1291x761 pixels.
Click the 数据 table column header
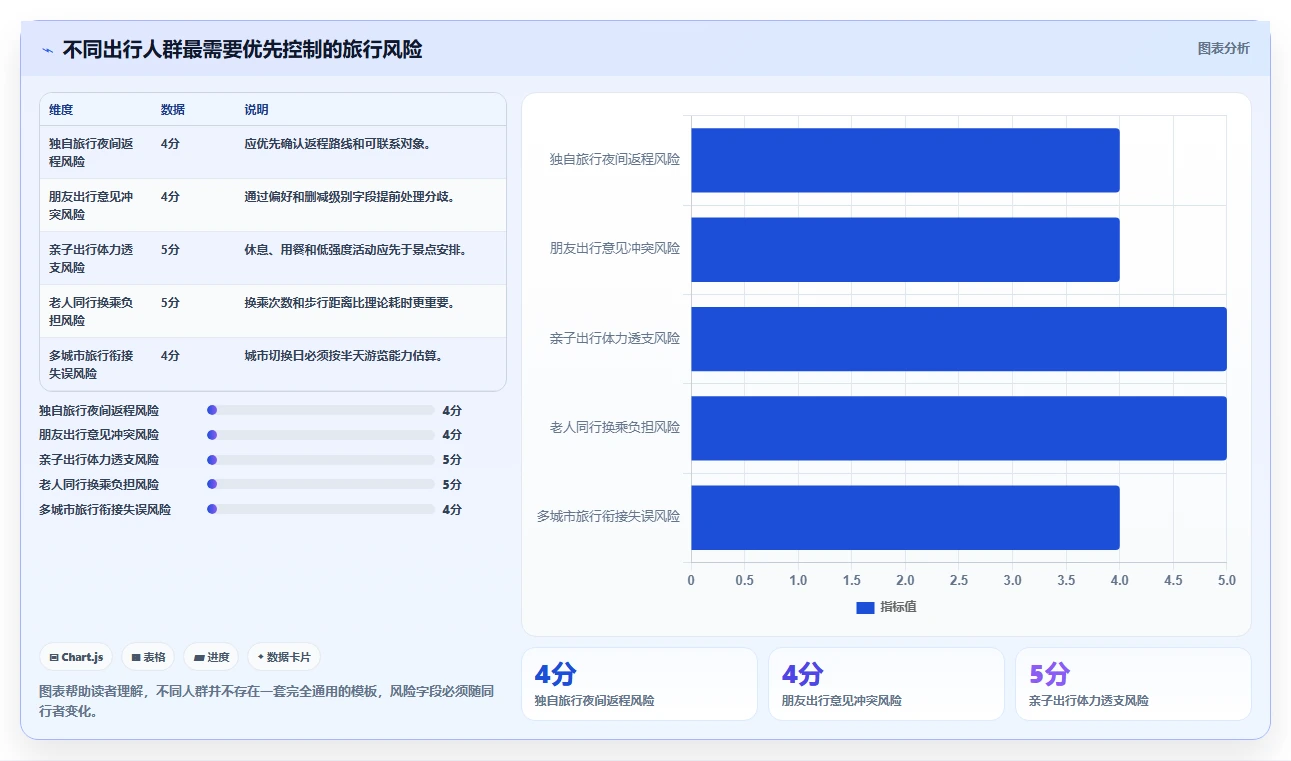173,110
